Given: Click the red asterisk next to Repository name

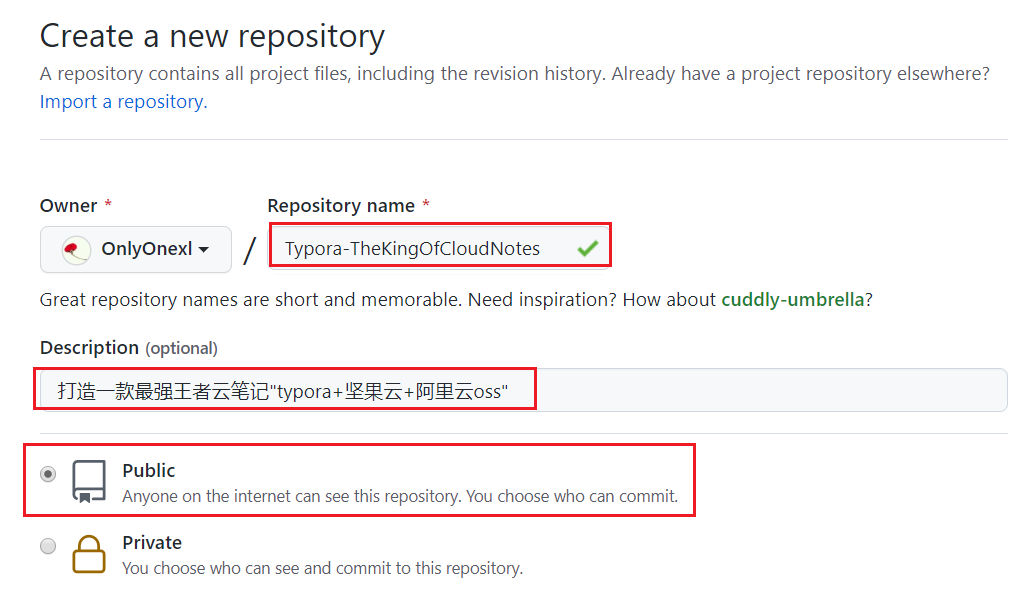Looking at the screenshot, I should [426, 204].
